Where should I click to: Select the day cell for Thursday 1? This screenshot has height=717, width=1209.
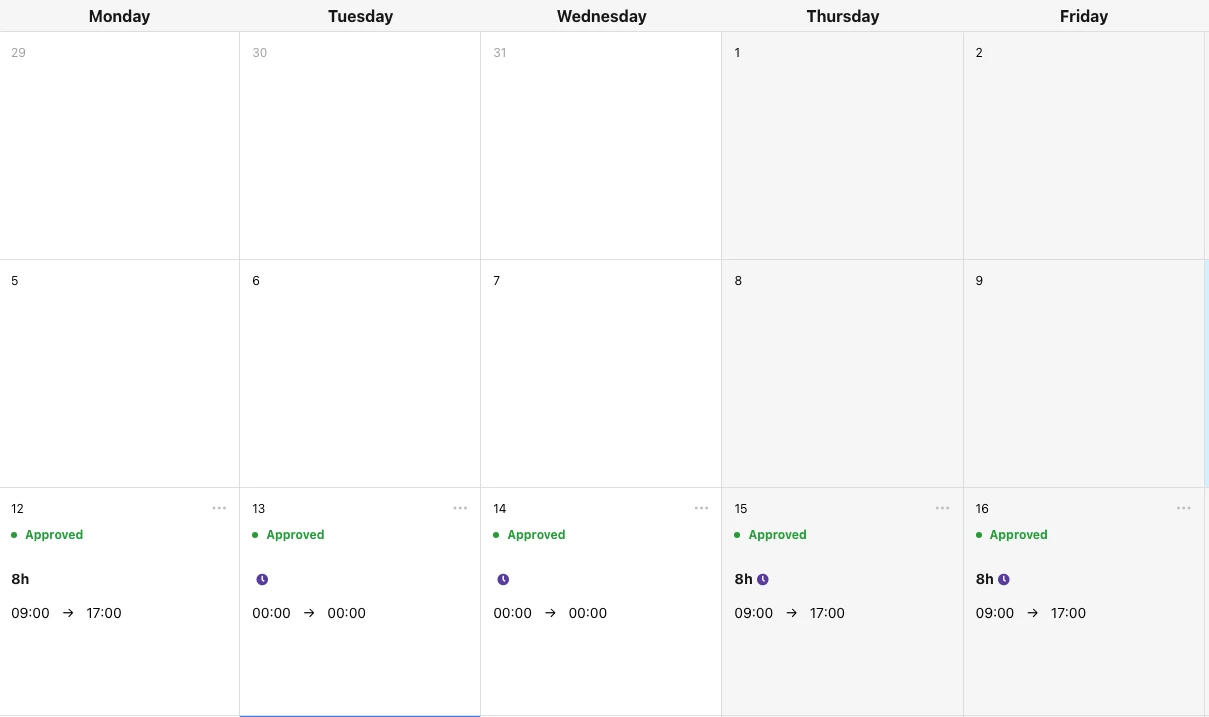click(x=842, y=146)
